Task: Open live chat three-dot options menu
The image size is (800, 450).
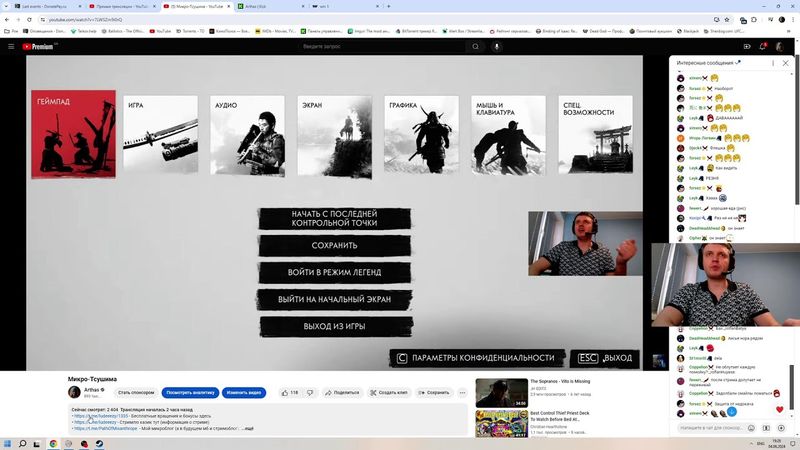Action: click(772, 63)
